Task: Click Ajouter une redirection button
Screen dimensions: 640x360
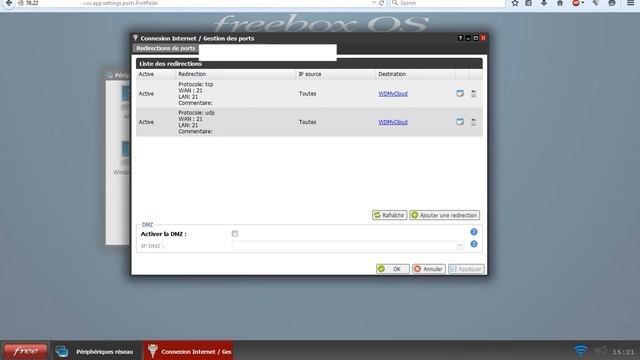Action: (444, 215)
